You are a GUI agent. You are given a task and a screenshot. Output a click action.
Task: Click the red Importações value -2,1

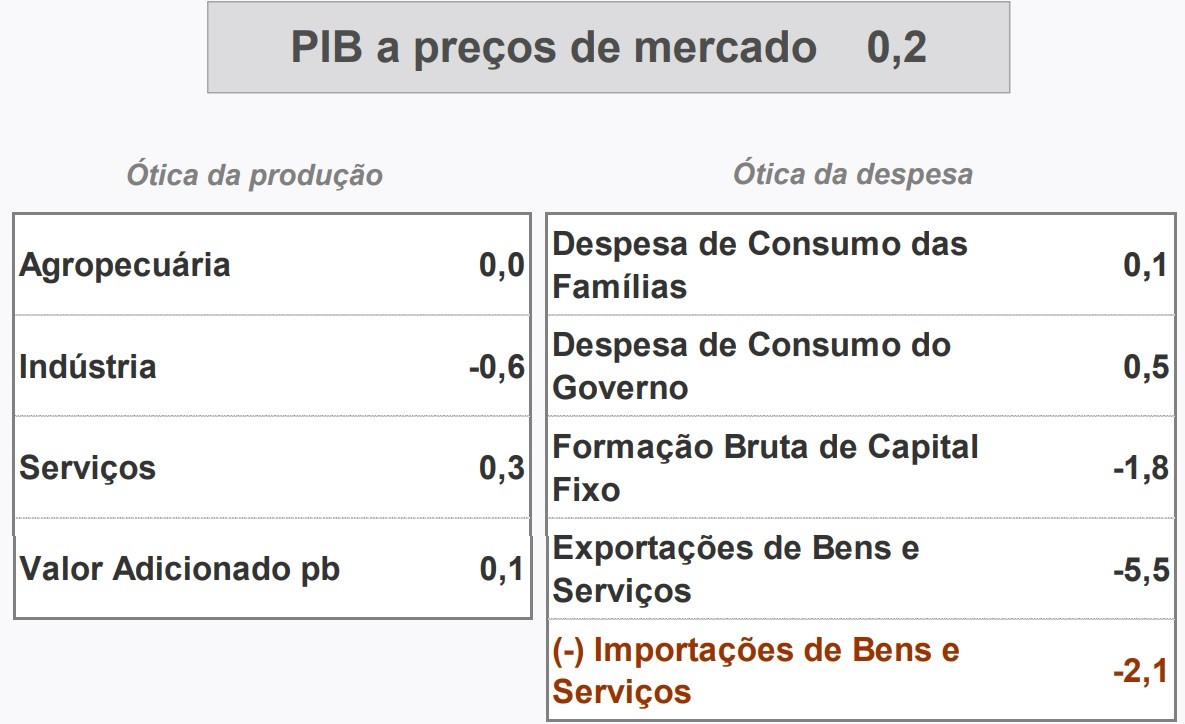[1141, 671]
